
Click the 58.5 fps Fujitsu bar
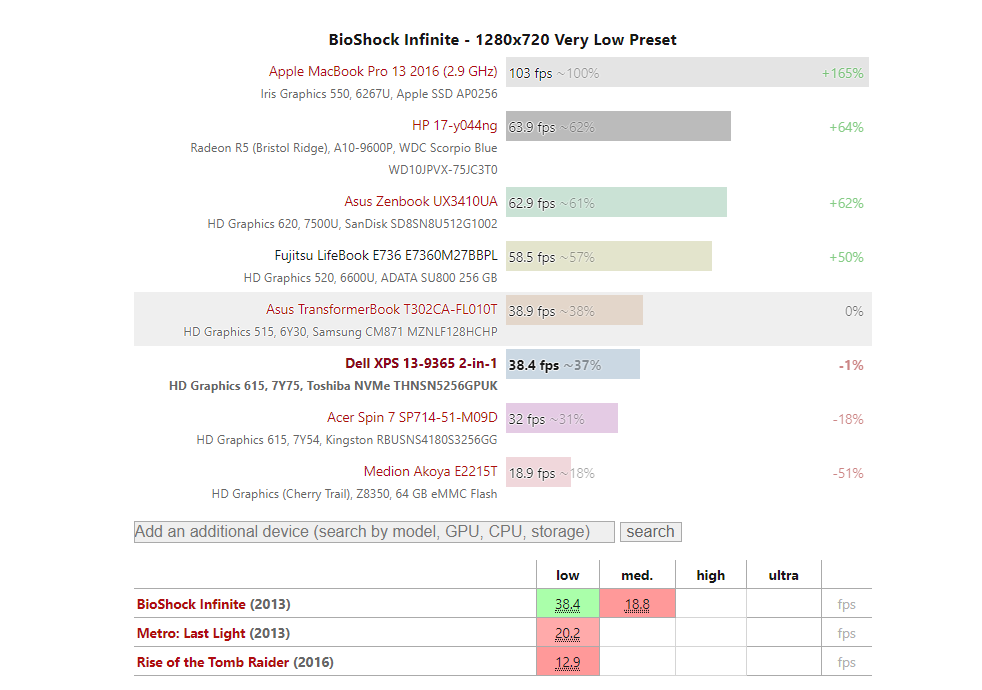point(609,256)
